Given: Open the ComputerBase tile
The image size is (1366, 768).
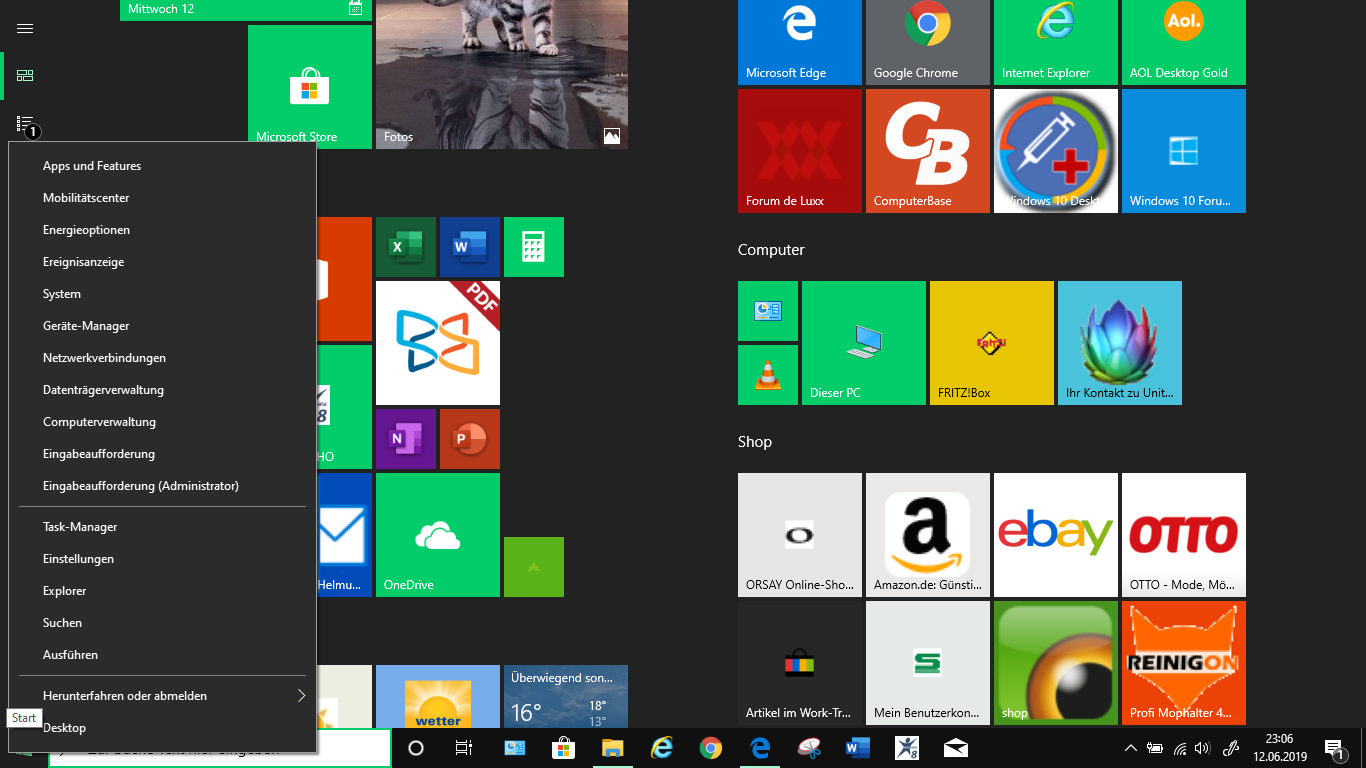Looking at the screenshot, I should (927, 151).
